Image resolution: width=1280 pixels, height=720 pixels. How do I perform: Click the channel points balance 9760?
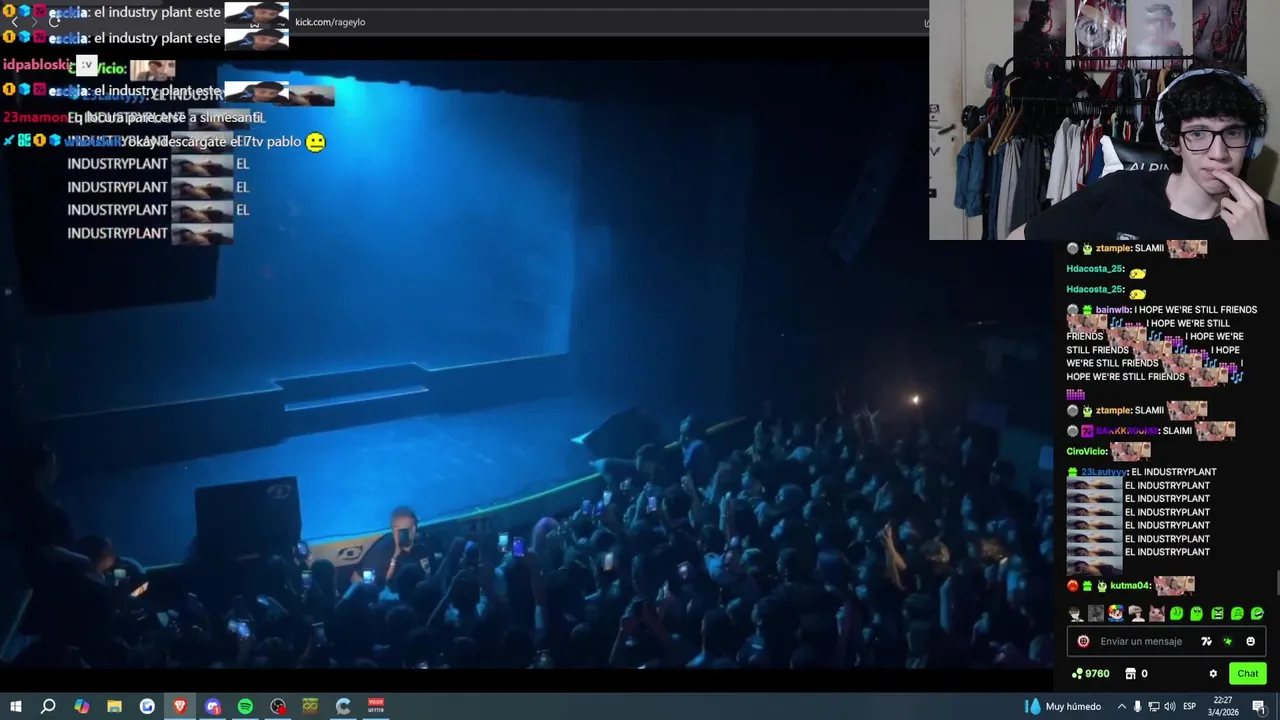(1090, 674)
